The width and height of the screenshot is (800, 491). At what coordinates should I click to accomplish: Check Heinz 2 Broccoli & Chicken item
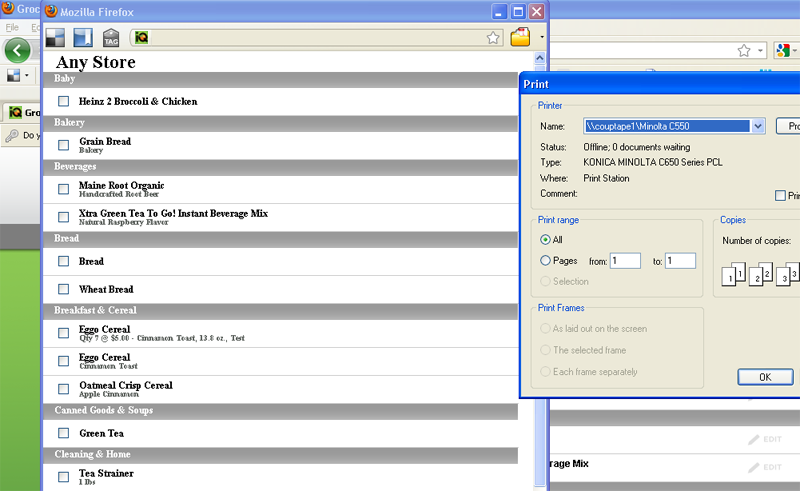[63, 101]
